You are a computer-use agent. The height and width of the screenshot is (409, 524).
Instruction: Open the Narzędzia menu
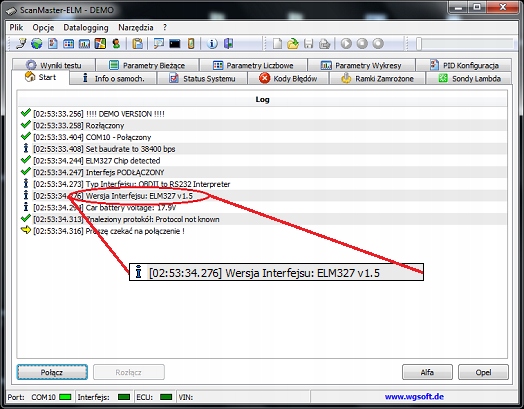[136, 27]
